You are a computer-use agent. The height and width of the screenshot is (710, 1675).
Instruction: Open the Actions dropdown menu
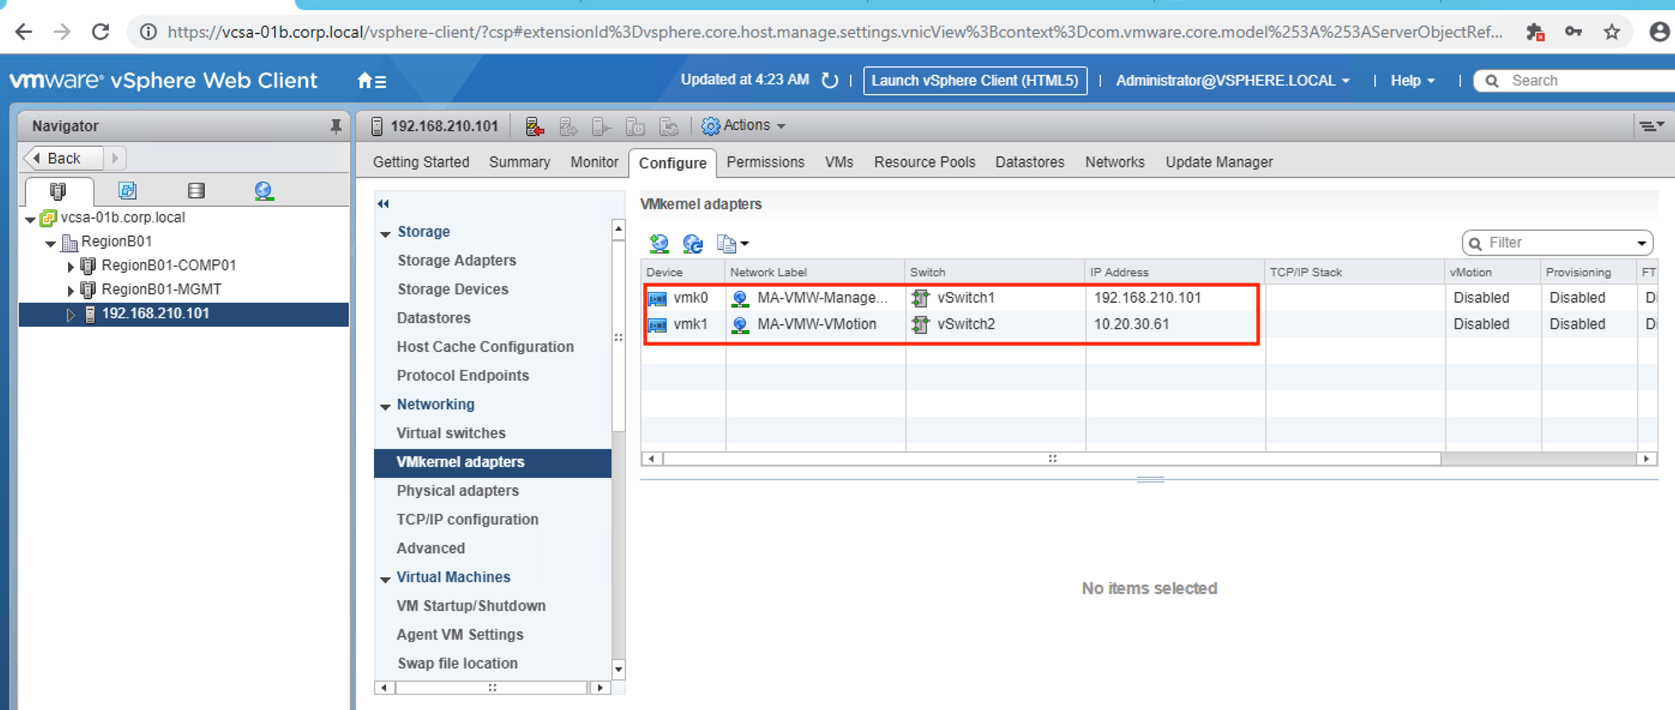click(745, 126)
